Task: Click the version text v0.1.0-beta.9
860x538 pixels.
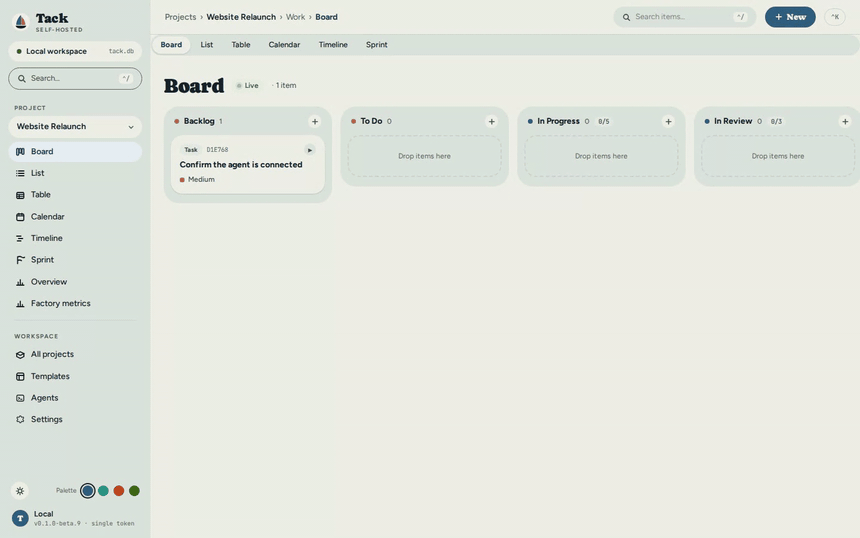Action: tap(58, 524)
